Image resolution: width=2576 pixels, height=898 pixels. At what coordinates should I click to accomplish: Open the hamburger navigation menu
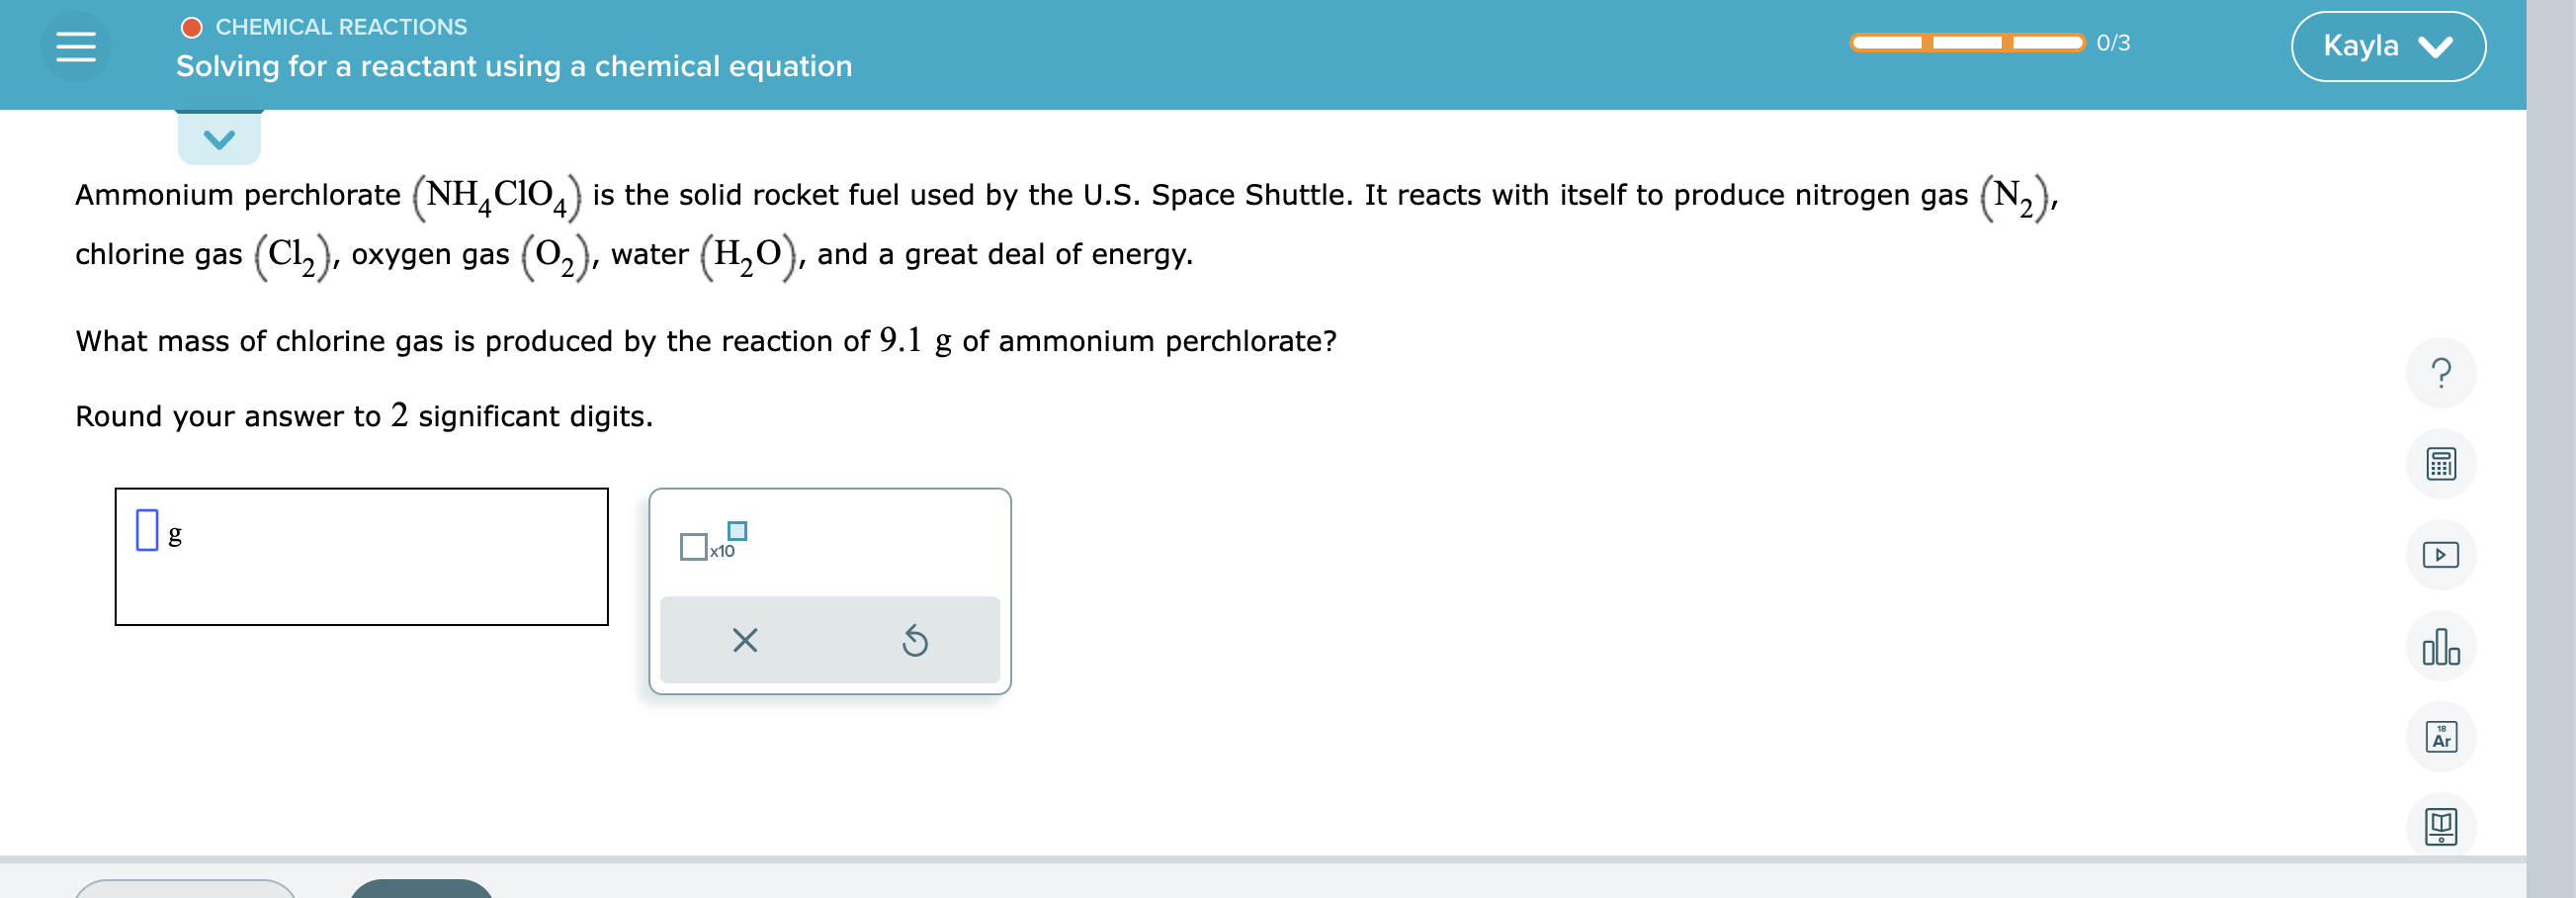click(78, 45)
